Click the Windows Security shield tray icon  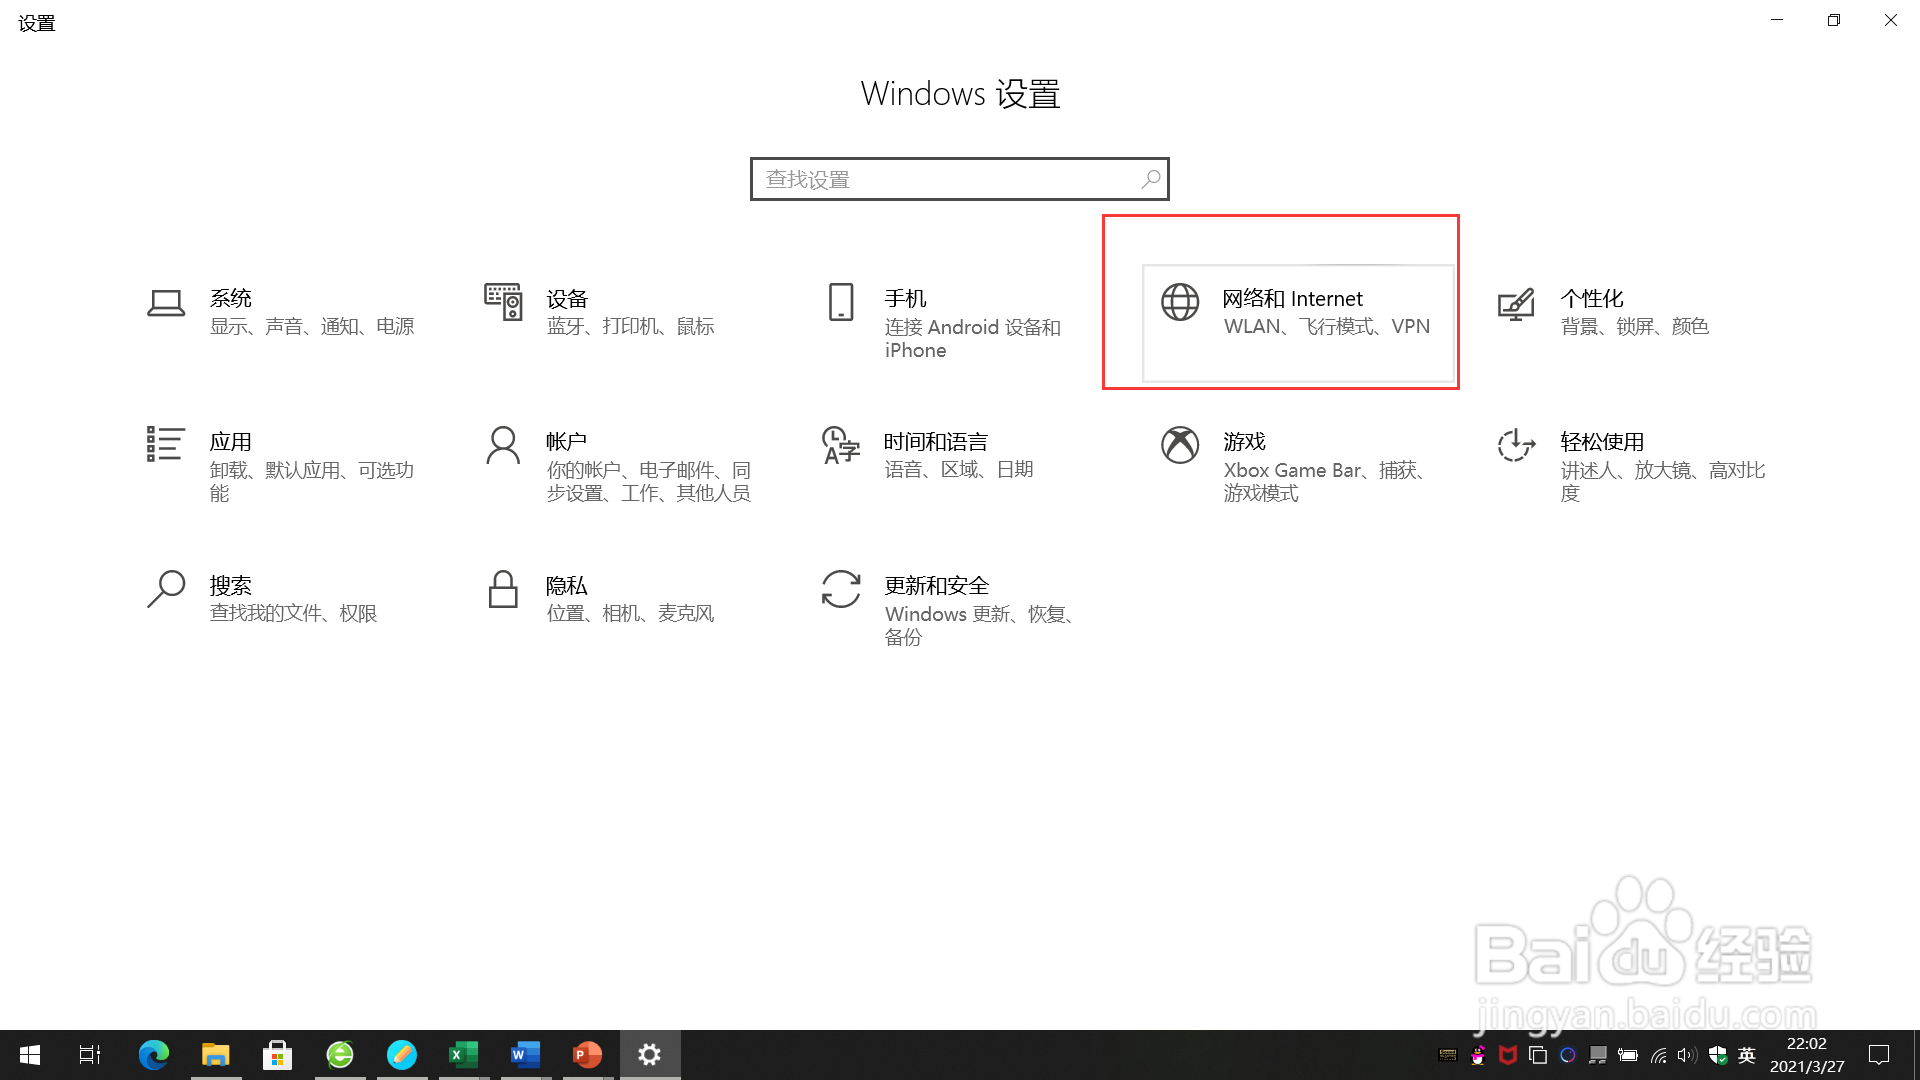[1718, 1055]
